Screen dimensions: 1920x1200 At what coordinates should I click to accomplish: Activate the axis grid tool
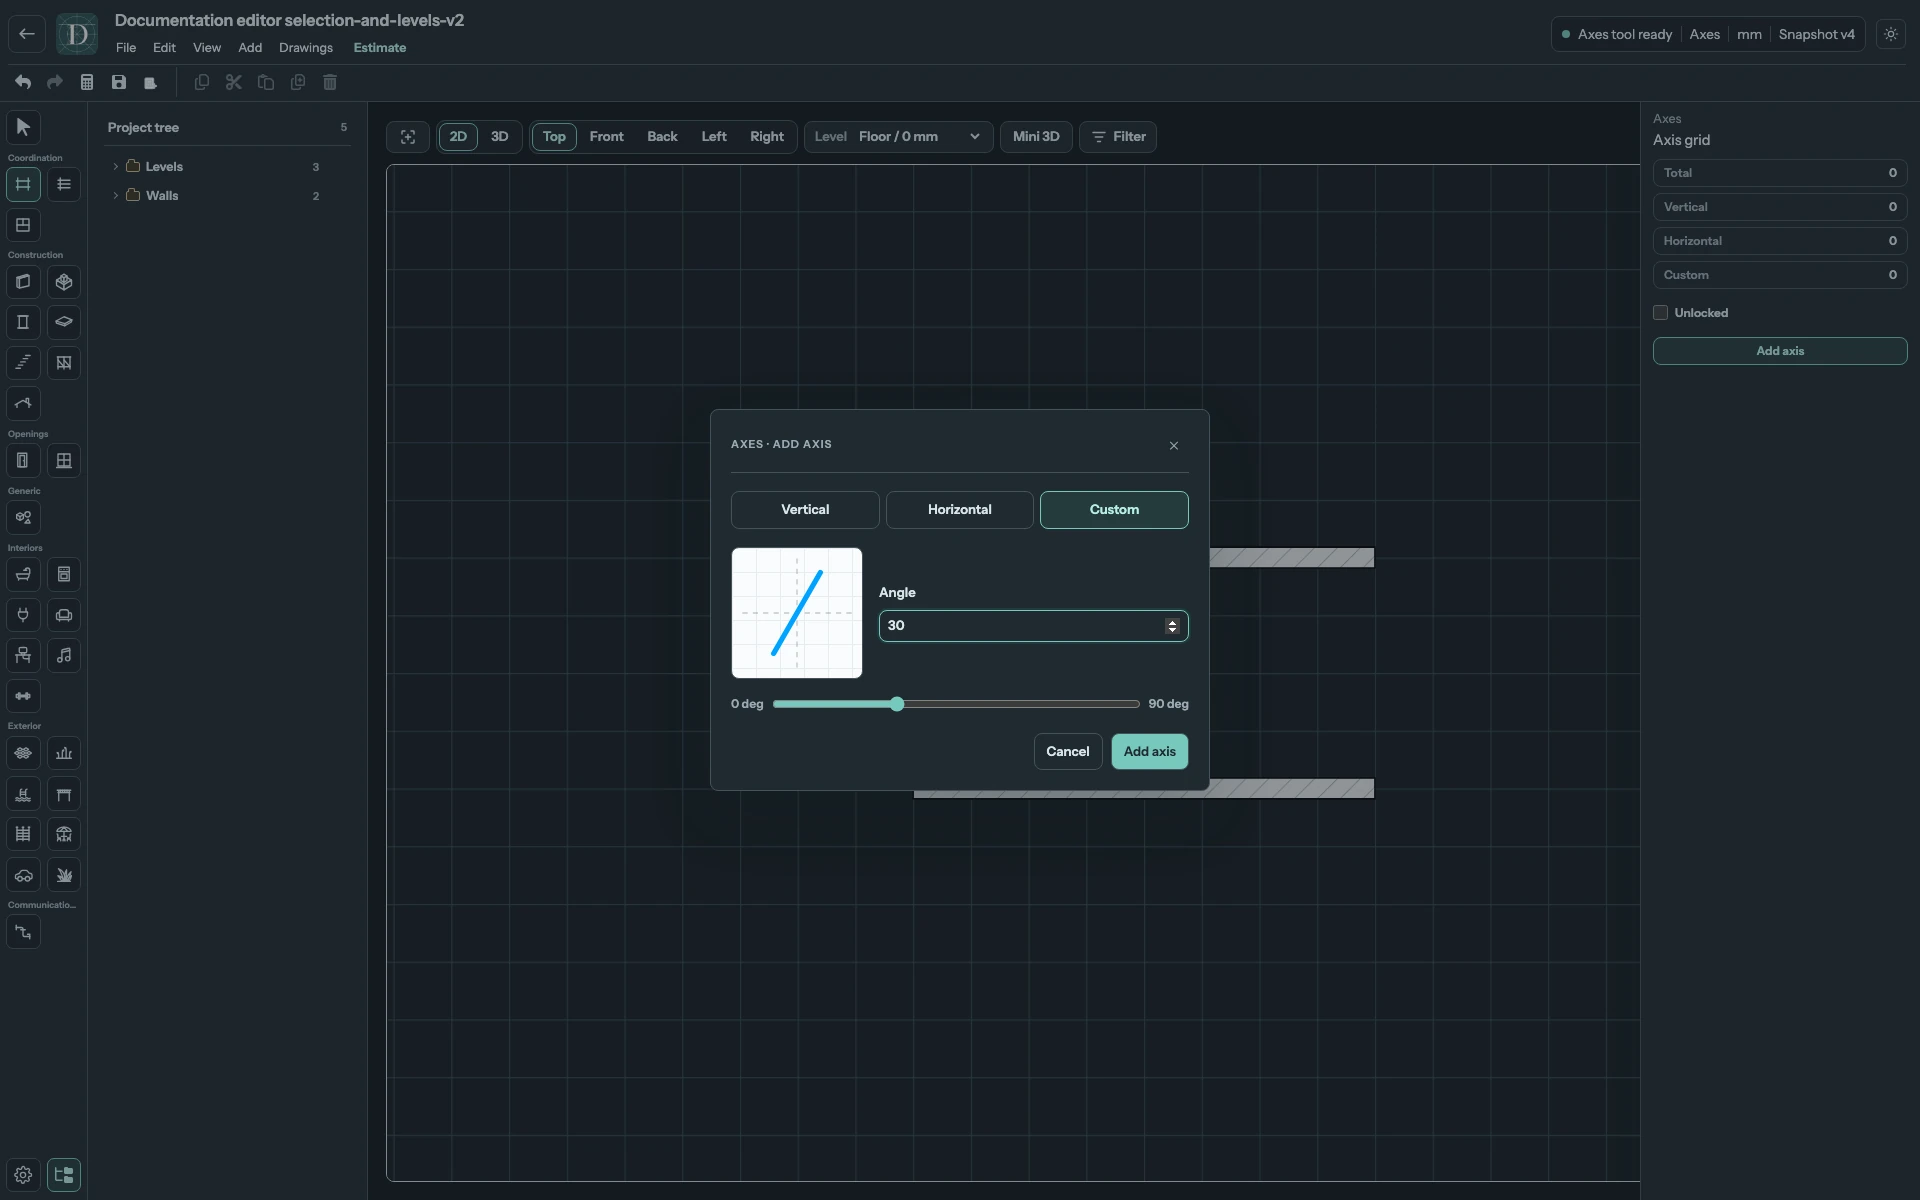tap(23, 184)
